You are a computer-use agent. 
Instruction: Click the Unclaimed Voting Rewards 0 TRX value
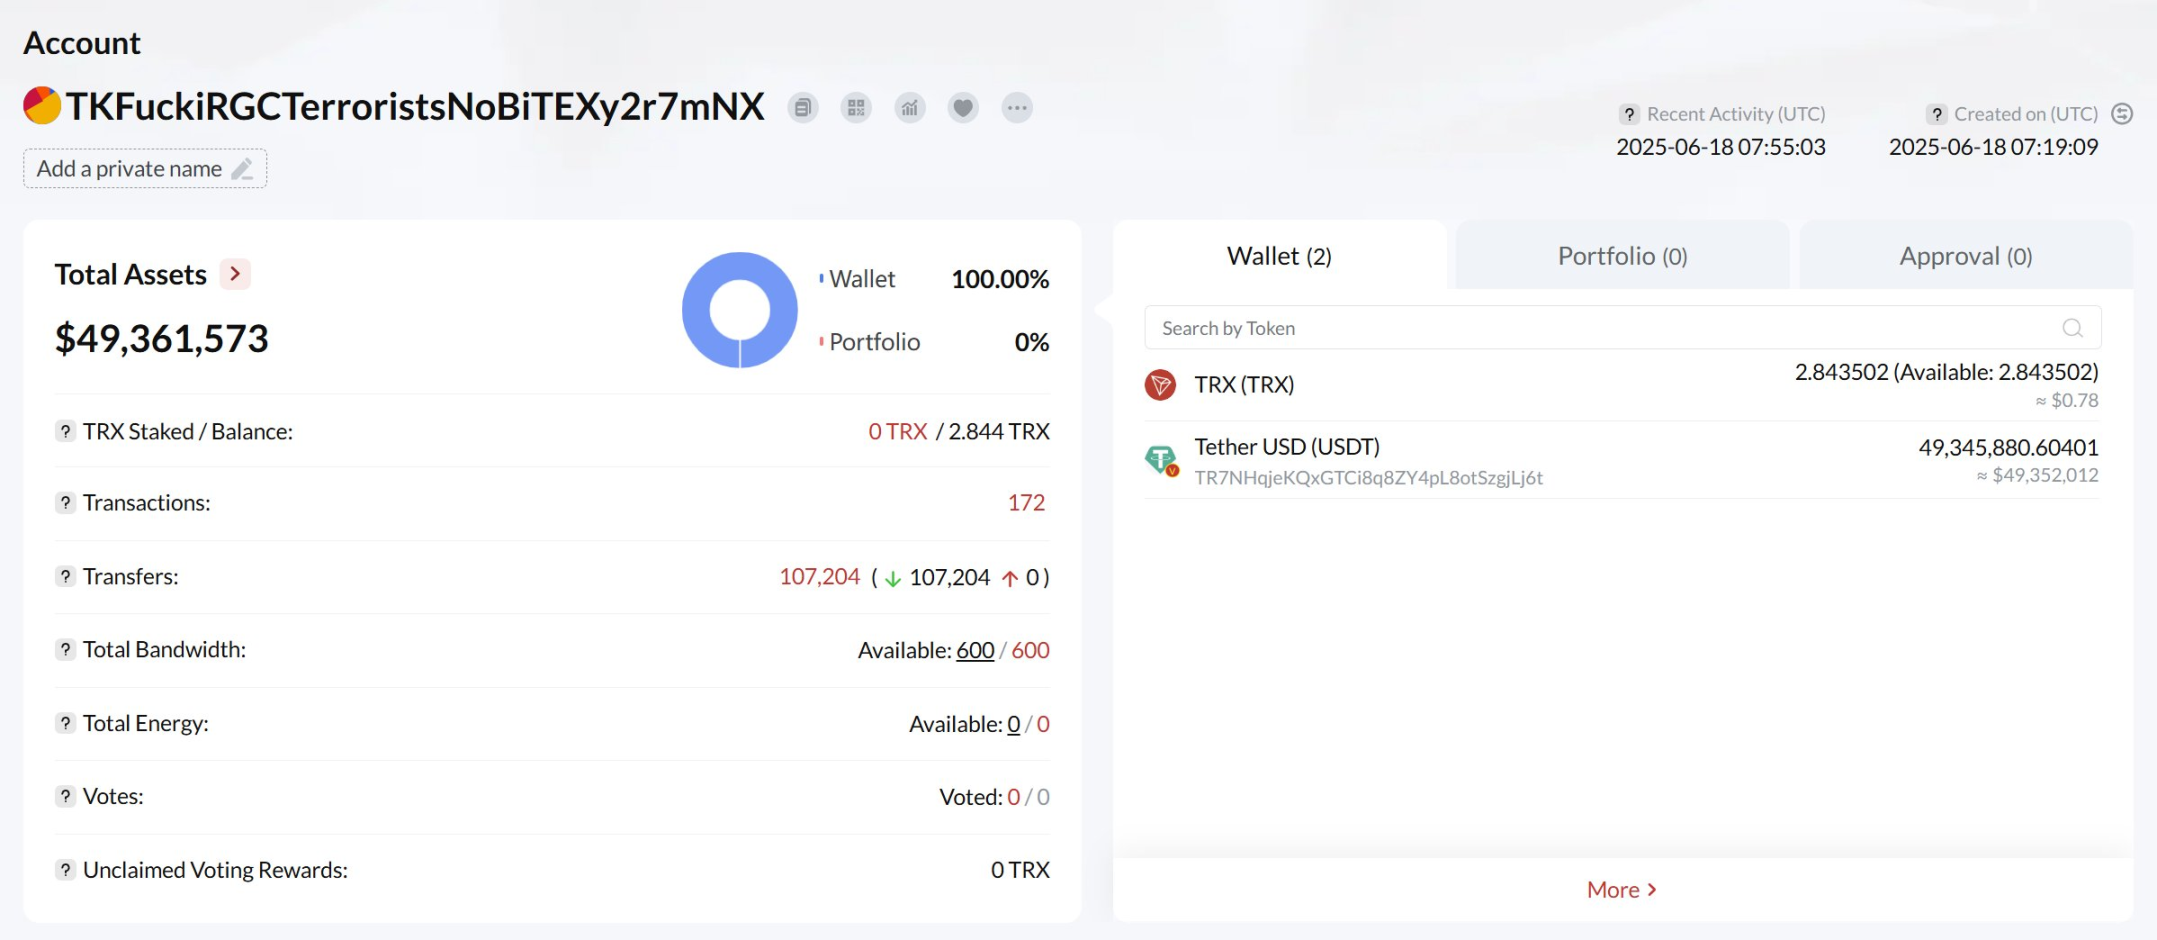[1020, 870]
